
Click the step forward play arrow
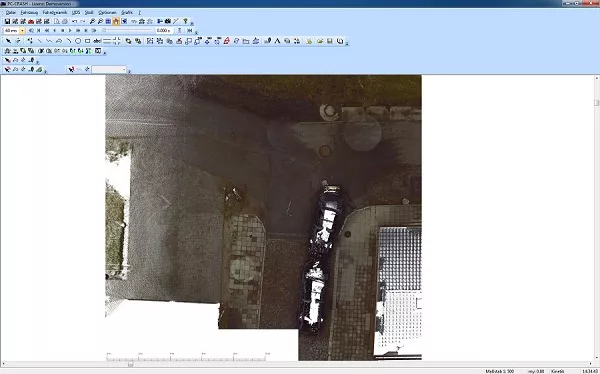[70, 31]
